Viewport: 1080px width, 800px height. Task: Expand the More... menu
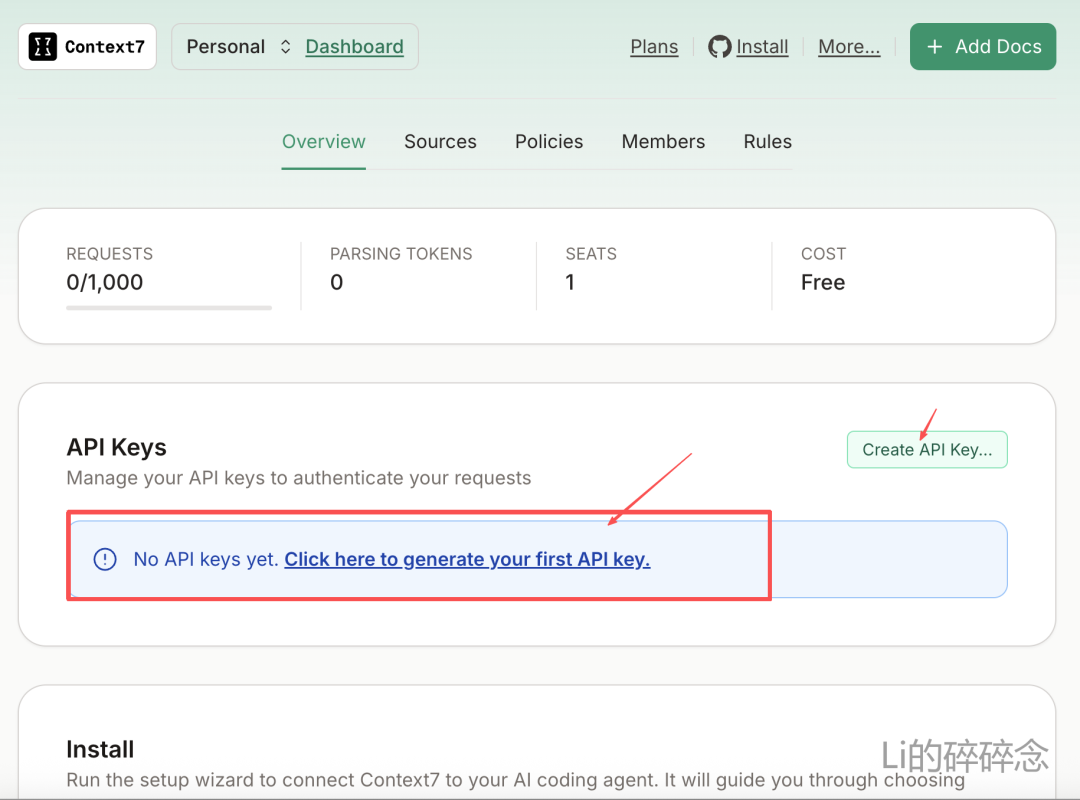pos(849,47)
